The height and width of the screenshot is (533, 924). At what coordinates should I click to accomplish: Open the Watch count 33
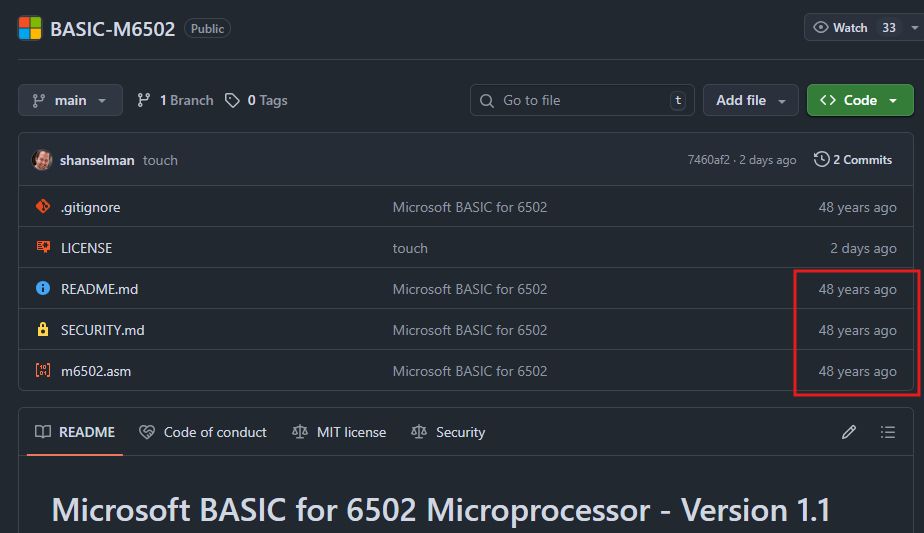(x=889, y=28)
